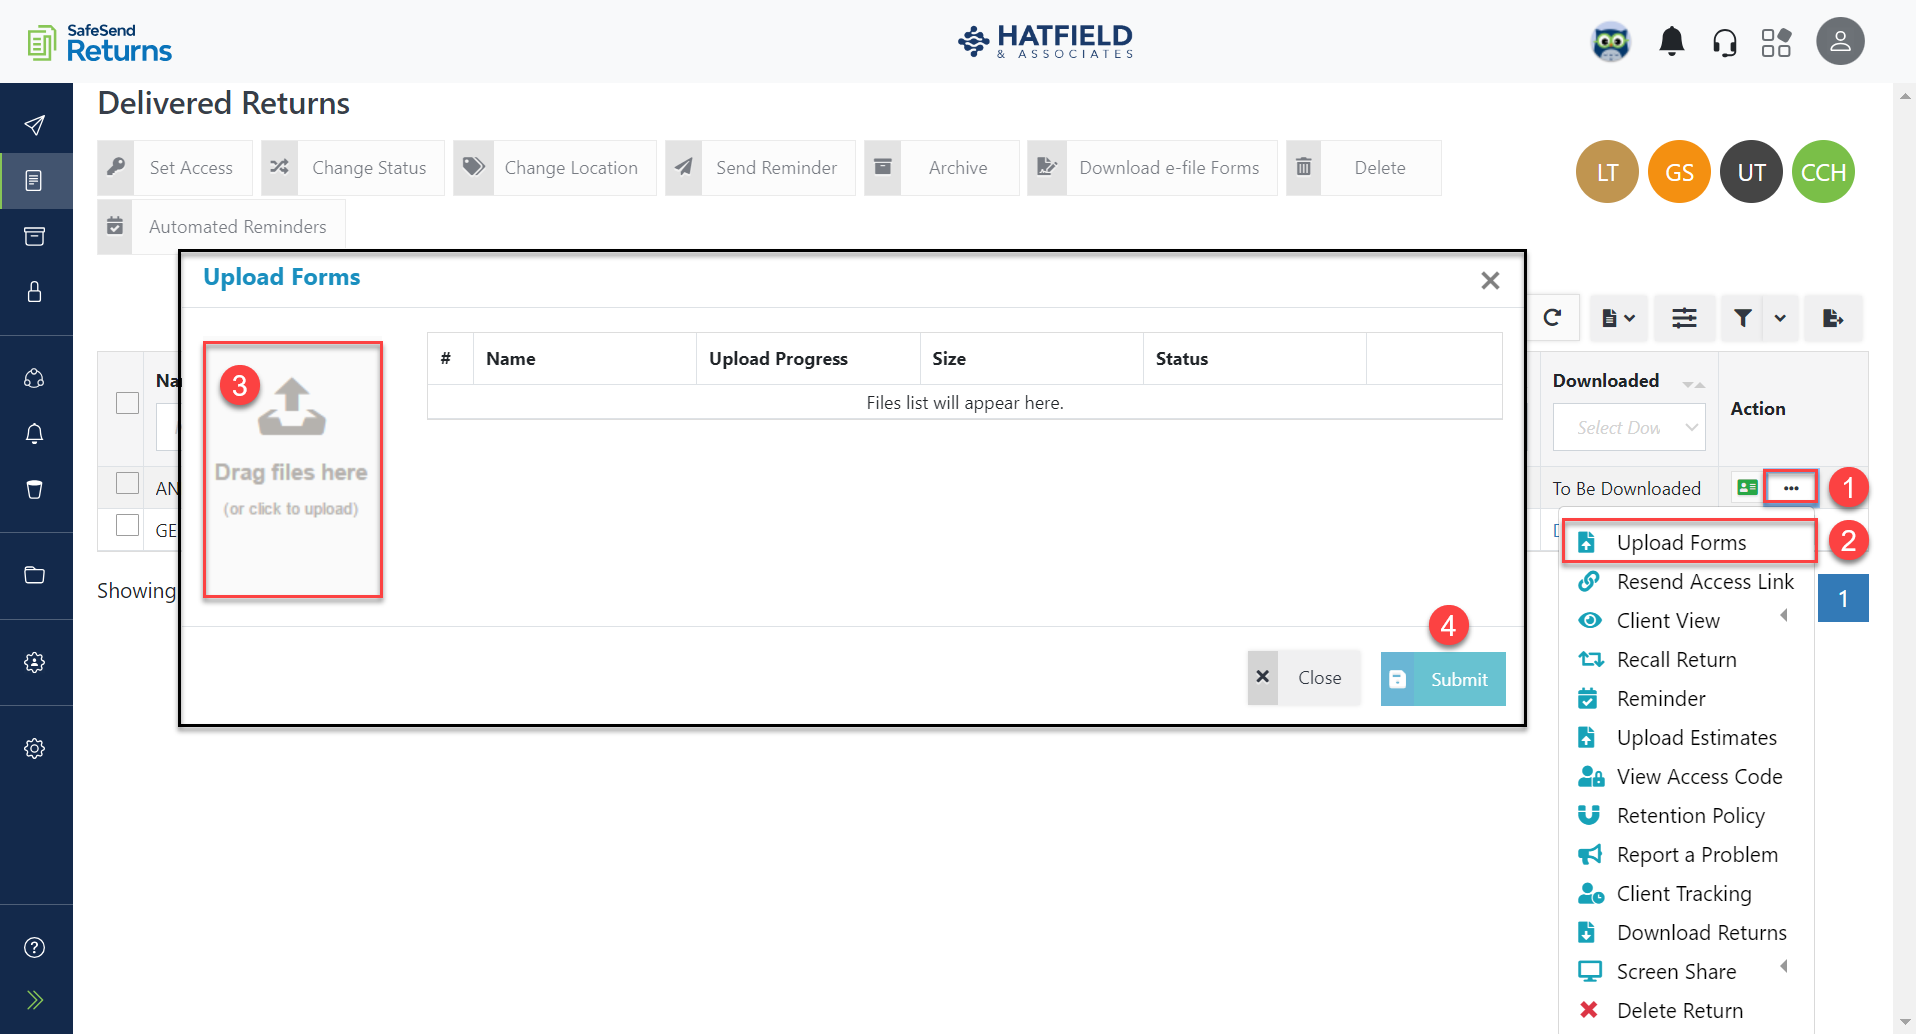The height and width of the screenshot is (1034, 1916).
Task: Click the headset support icon
Action: [x=1726, y=41]
